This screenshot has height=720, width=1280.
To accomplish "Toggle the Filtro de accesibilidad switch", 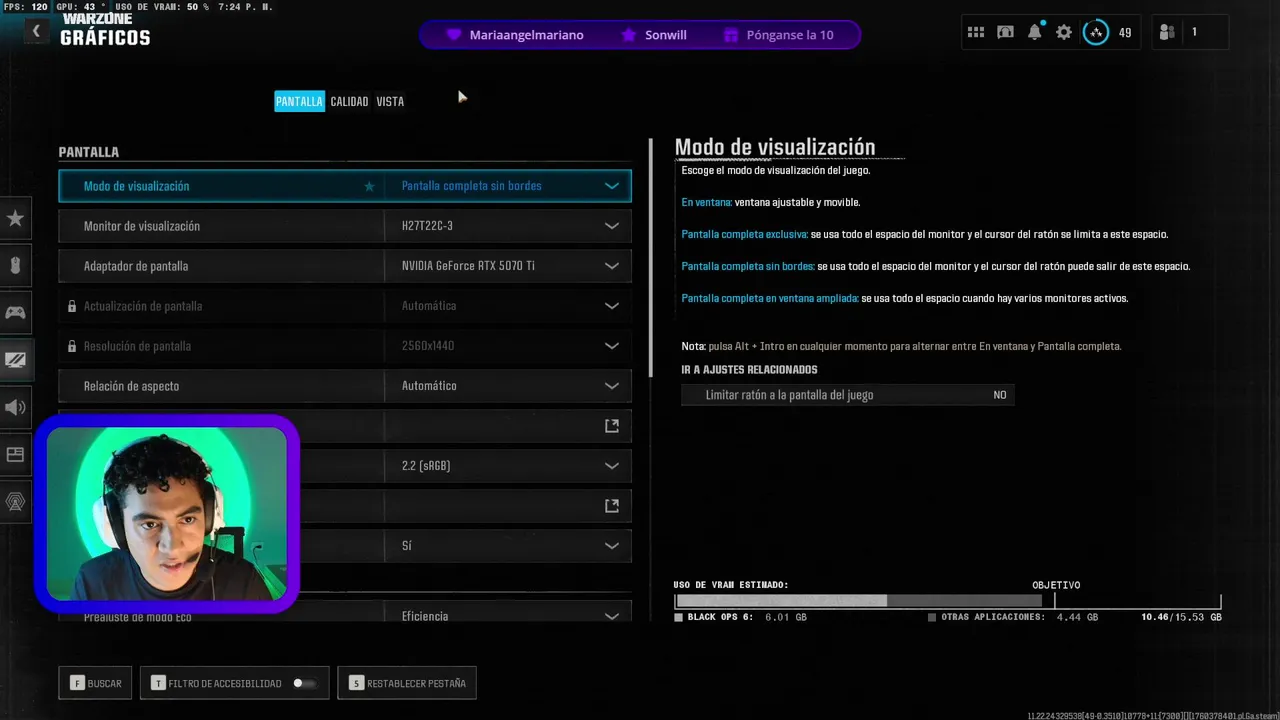I will coord(303,683).
